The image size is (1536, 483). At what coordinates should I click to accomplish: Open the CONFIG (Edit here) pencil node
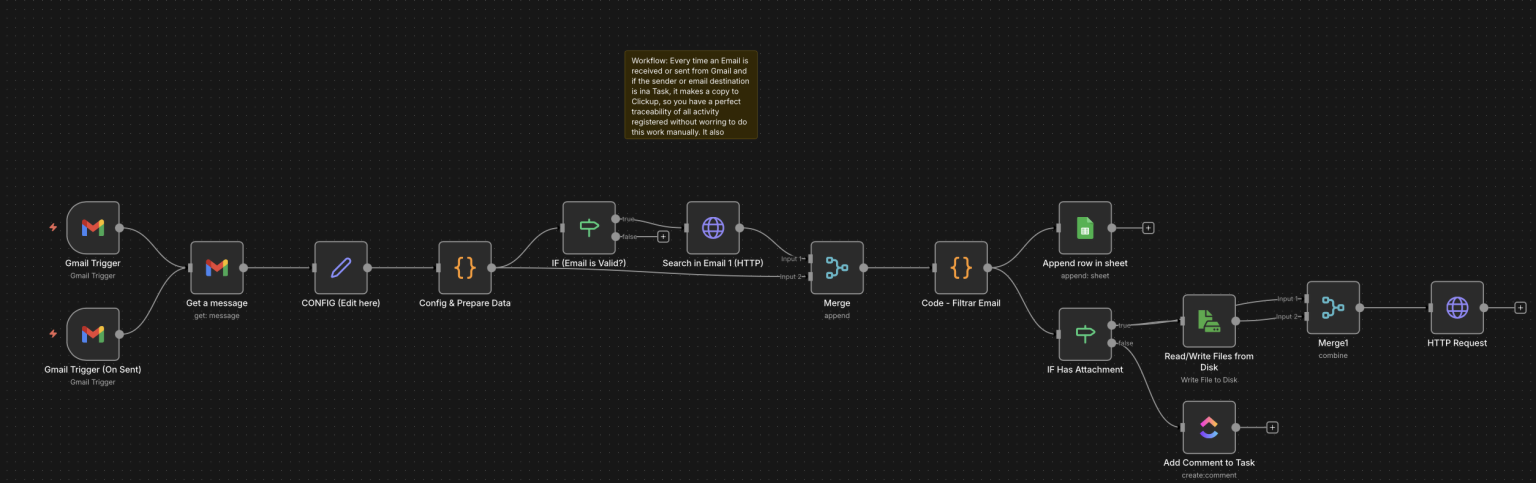click(x=341, y=267)
